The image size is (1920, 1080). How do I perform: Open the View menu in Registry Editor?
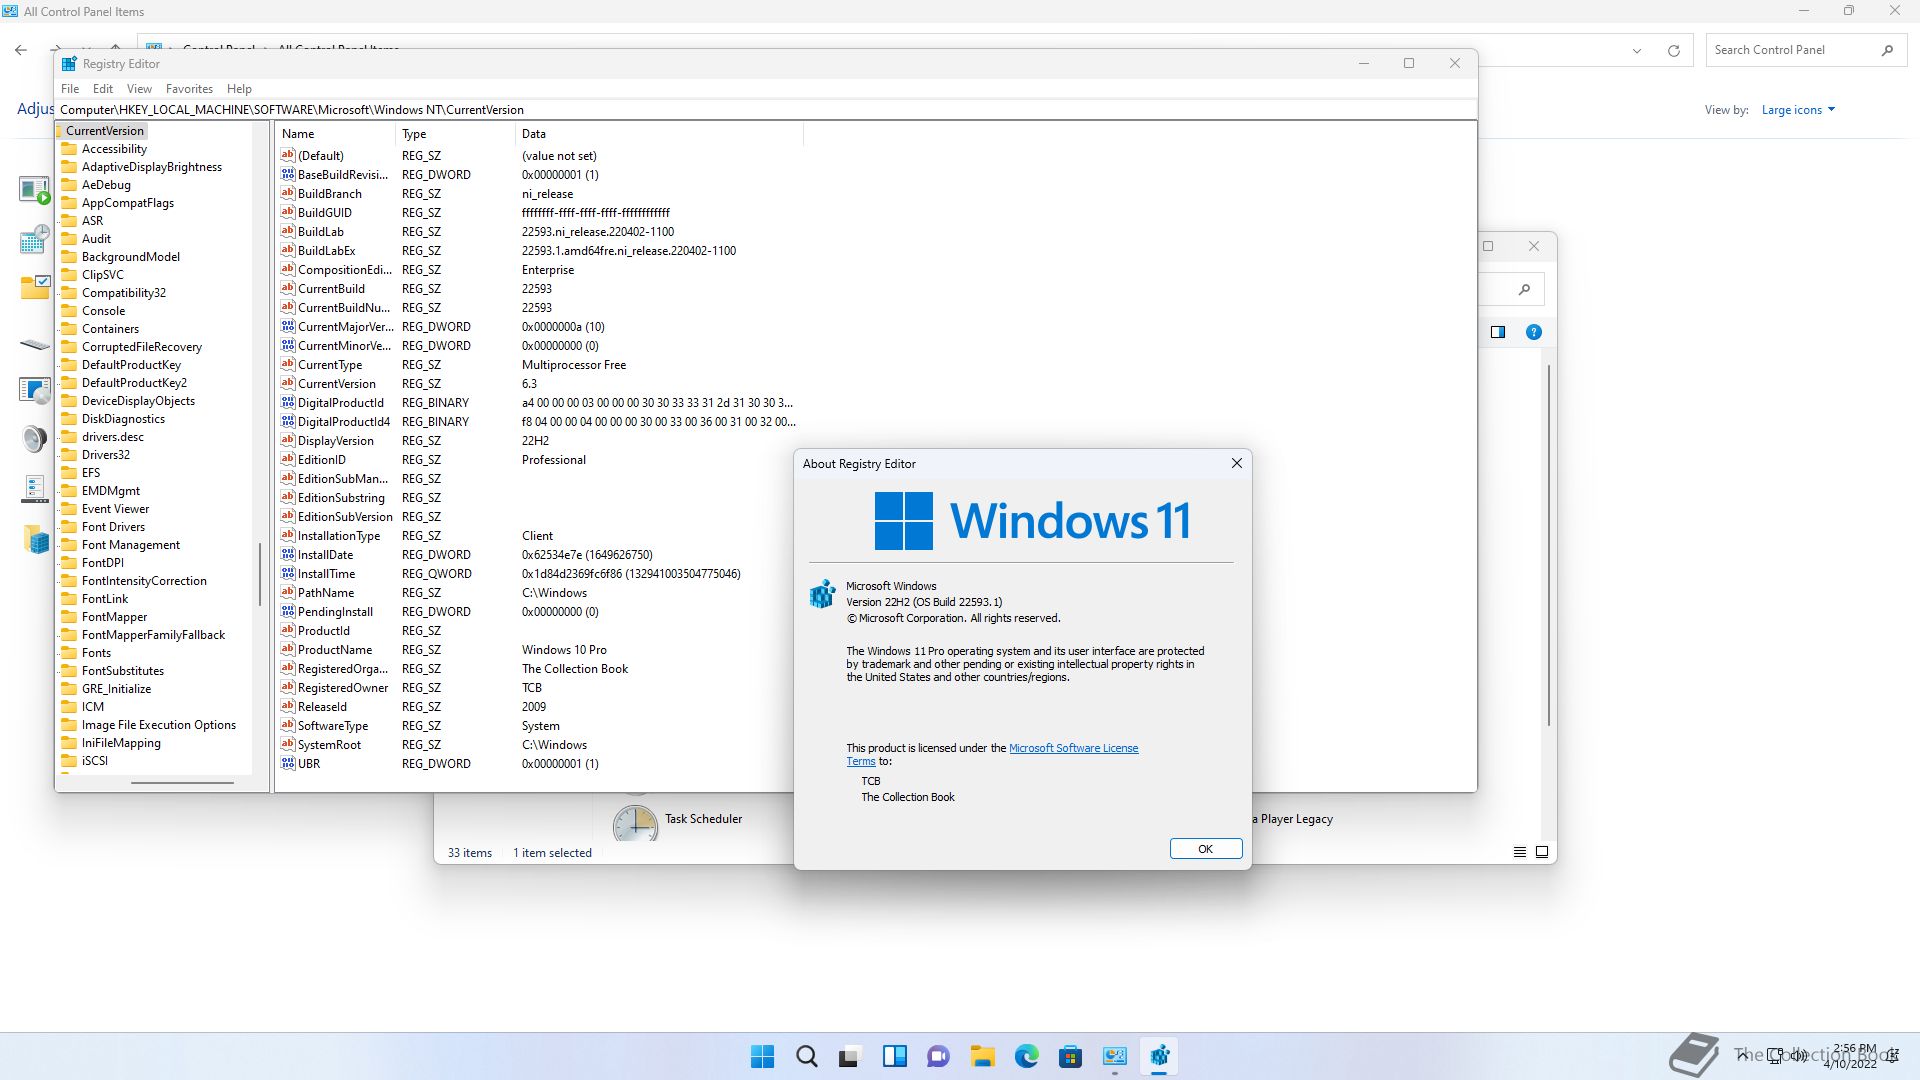point(139,89)
